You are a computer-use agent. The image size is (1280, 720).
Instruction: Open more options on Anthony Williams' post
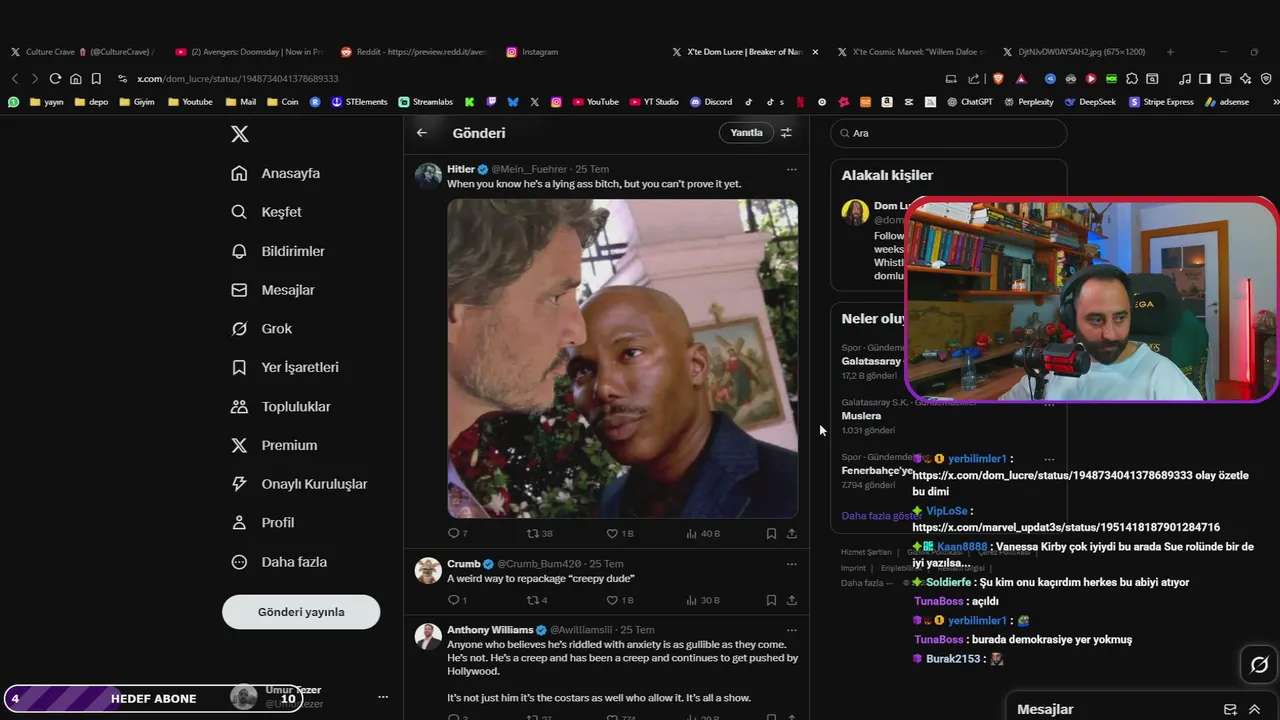[791, 630]
